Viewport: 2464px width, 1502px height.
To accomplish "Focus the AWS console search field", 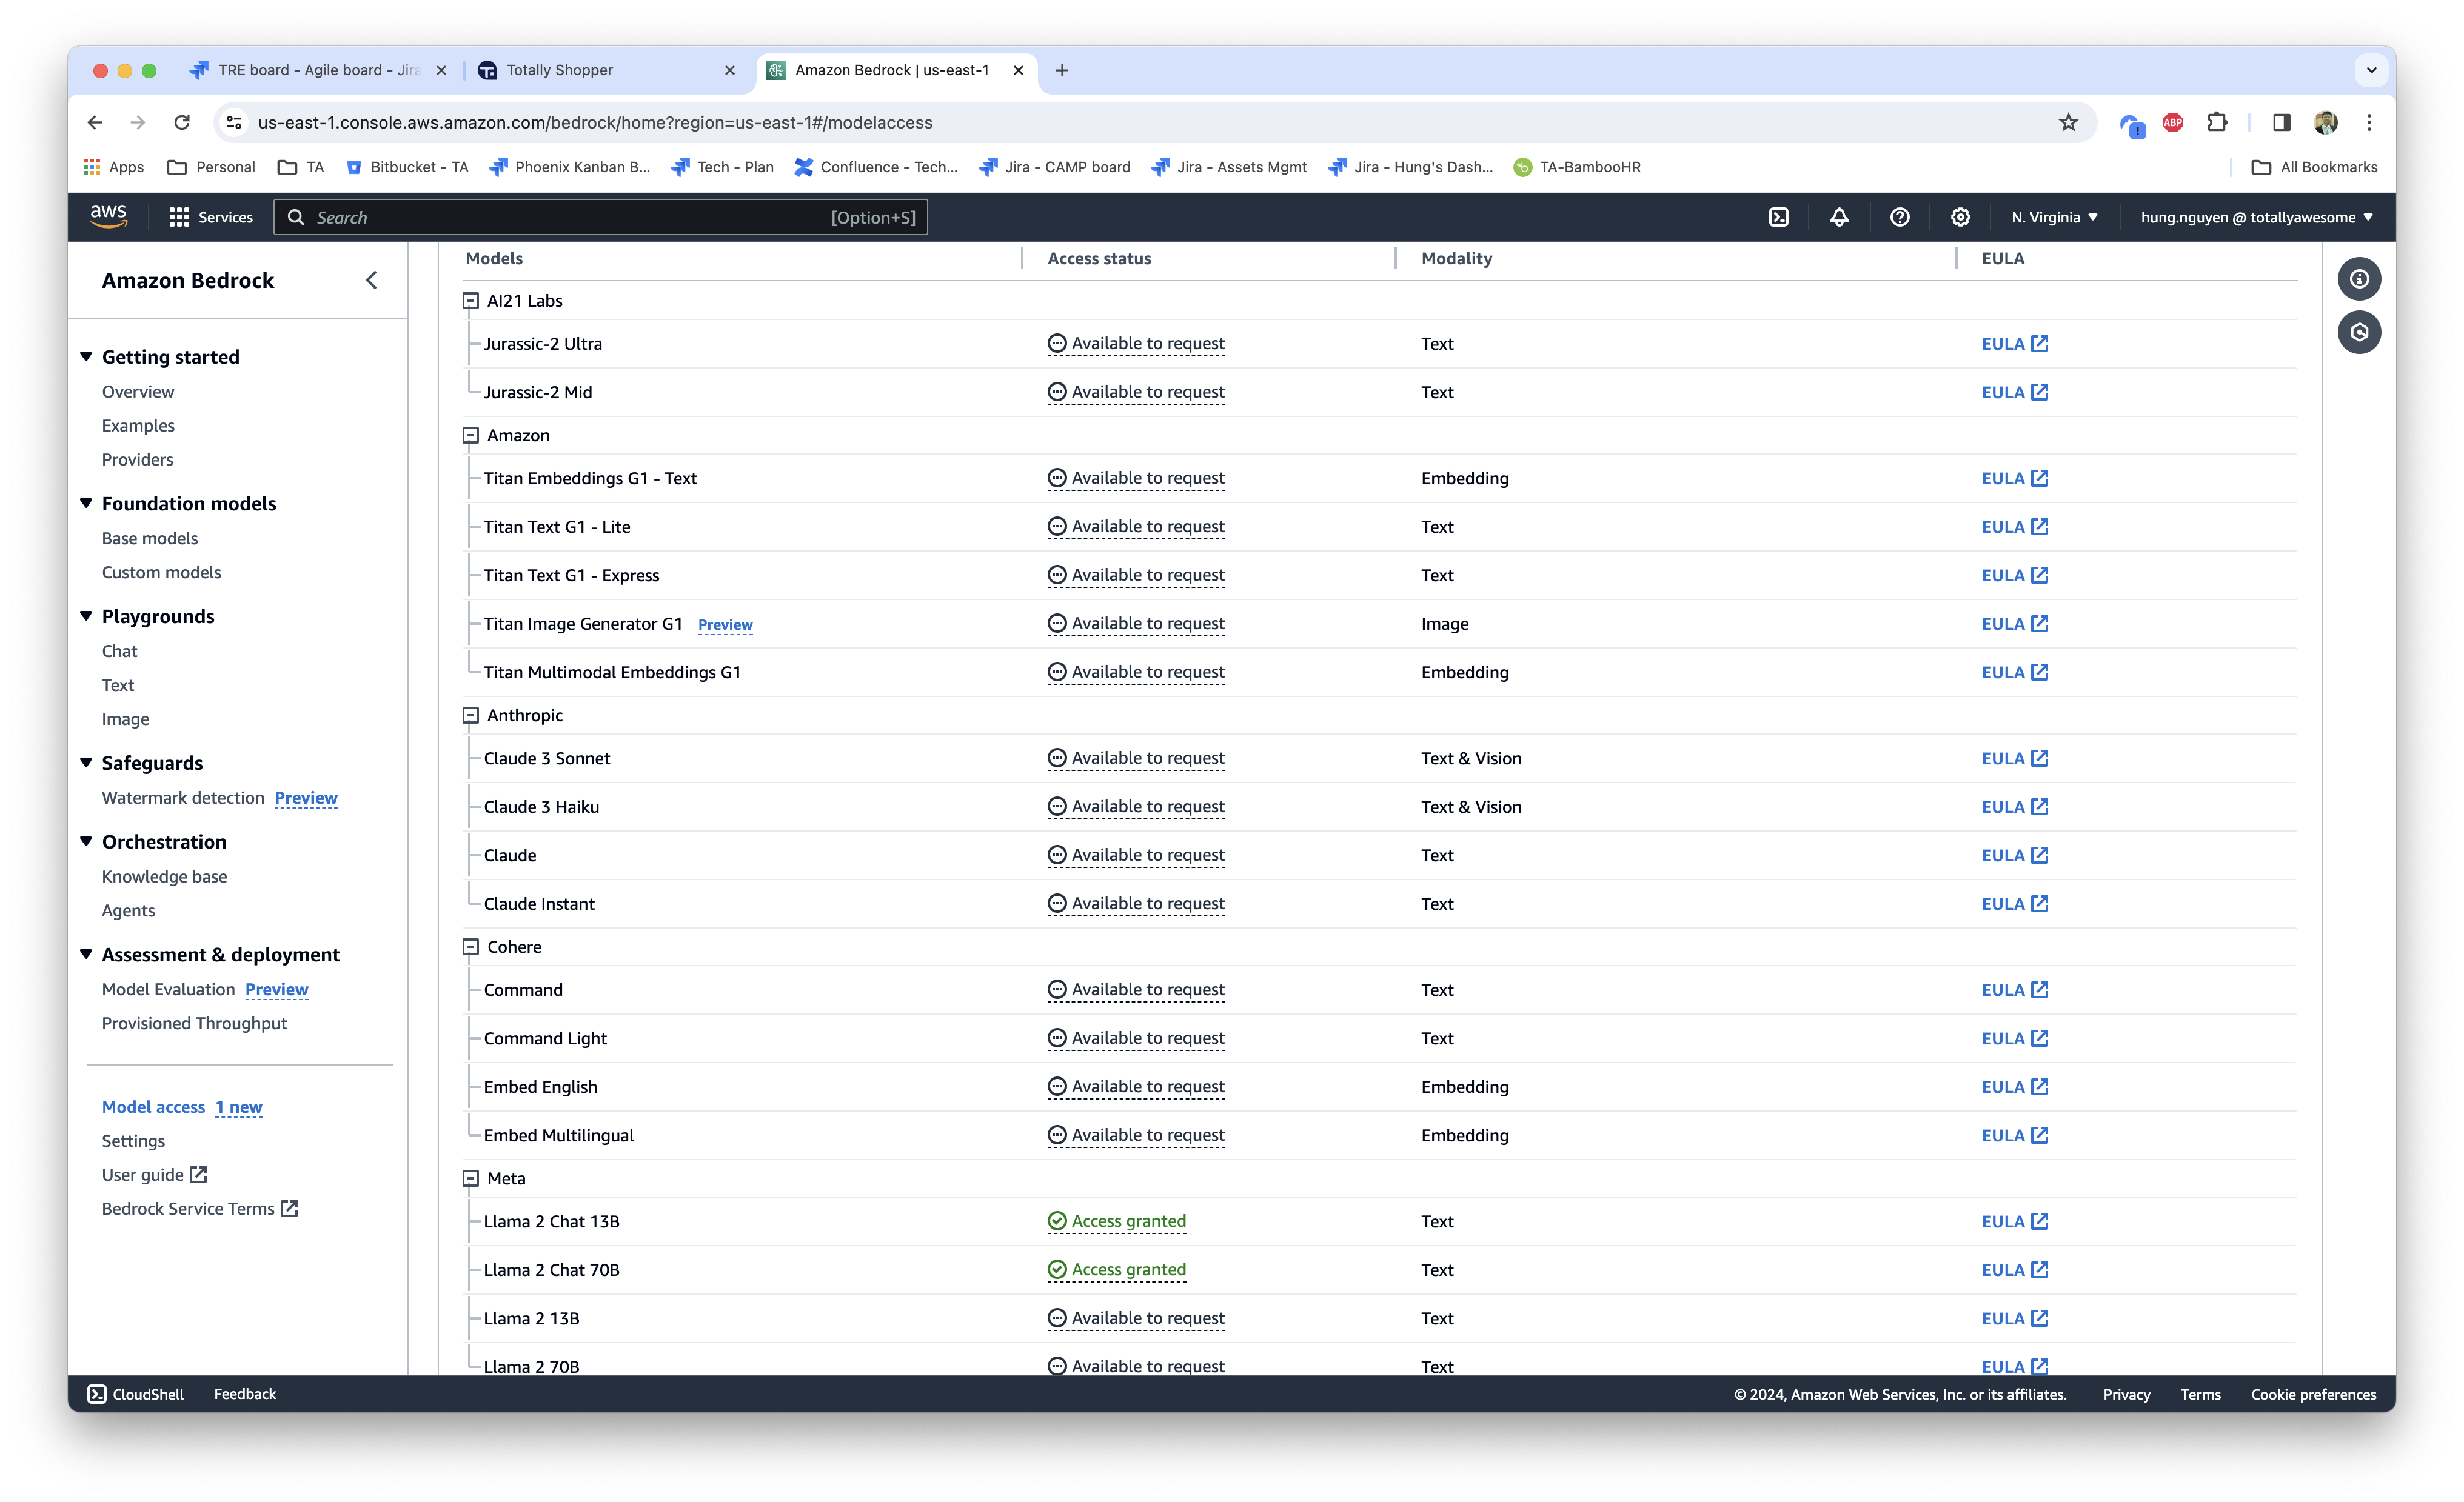I will 570,217.
